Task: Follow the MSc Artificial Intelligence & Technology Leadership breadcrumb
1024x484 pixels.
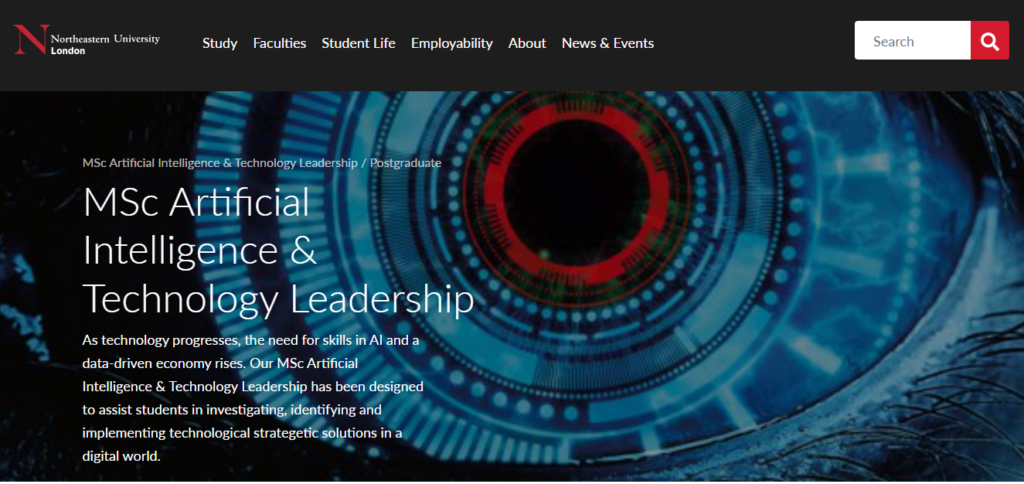Action: click(220, 163)
